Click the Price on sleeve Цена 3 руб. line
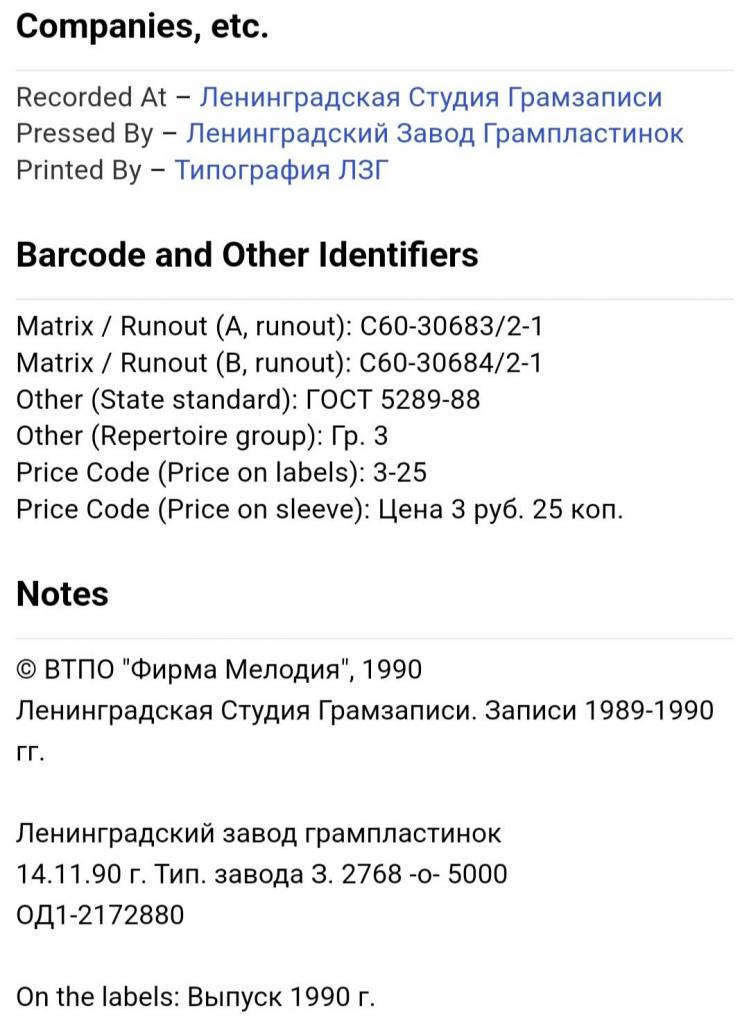The height and width of the screenshot is (1024, 749). coord(319,509)
